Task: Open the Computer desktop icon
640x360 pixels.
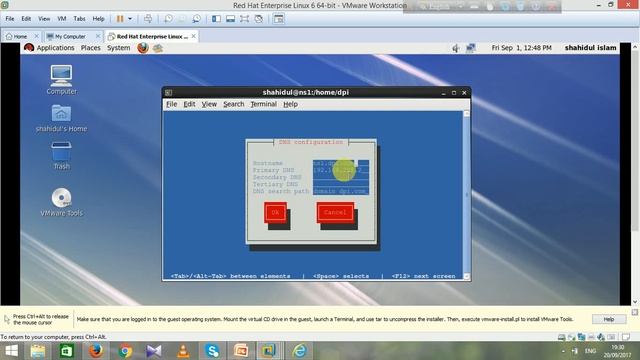Action: [62, 80]
